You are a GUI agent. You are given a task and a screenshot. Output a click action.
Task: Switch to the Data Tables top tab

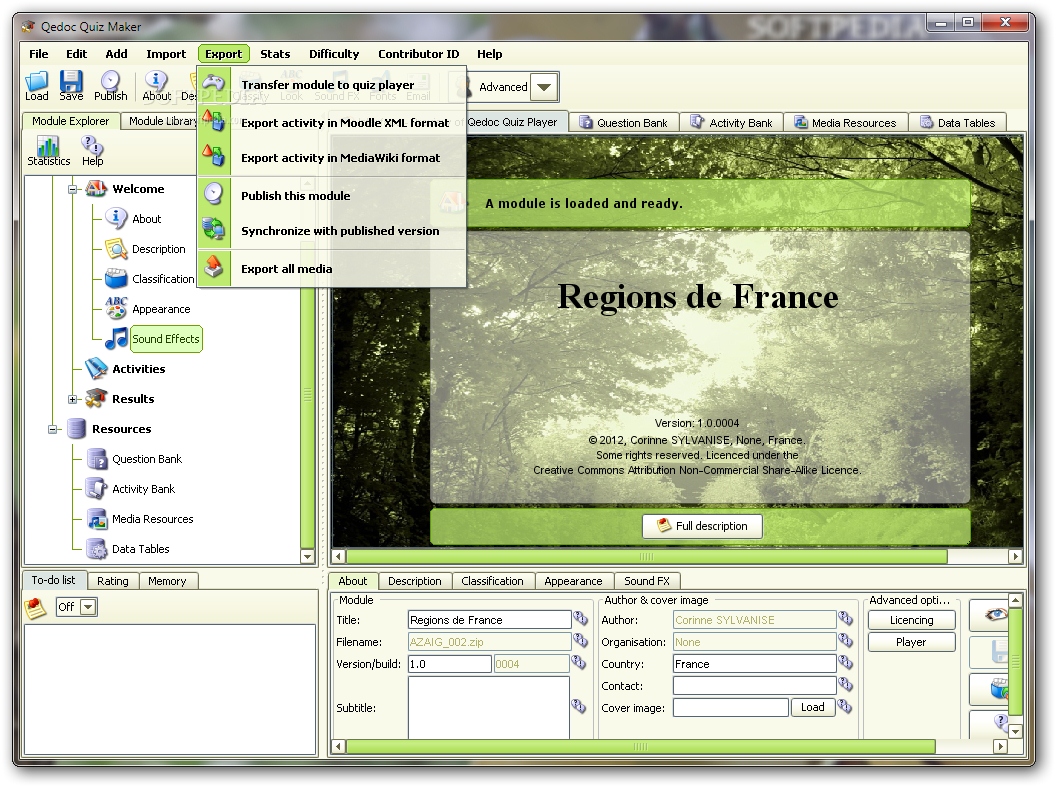pyautogui.click(x=958, y=123)
